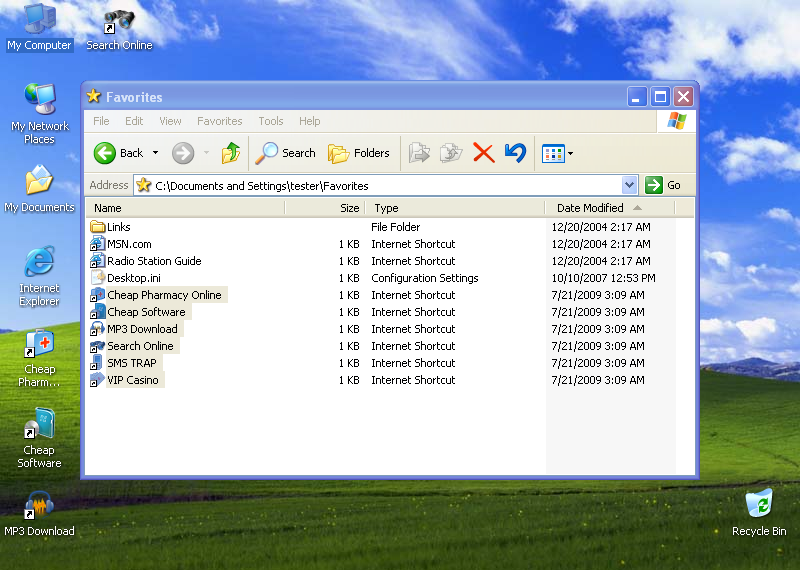The width and height of the screenshot is (800, 570).
Task: Select the SMS TRAP shortcut icon
Action: pos(96,362)
